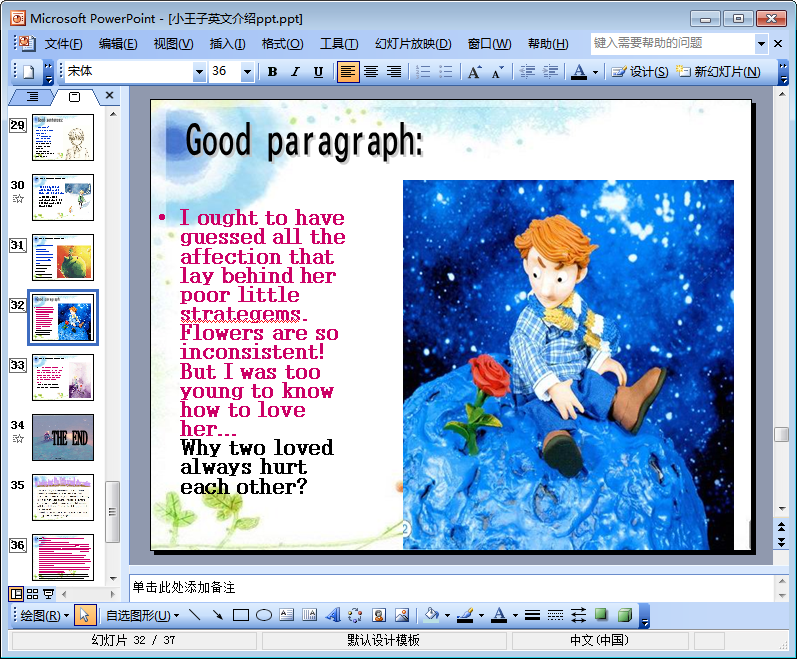
Task: Start slide show from current slide icon
Action: pos(49,594)
